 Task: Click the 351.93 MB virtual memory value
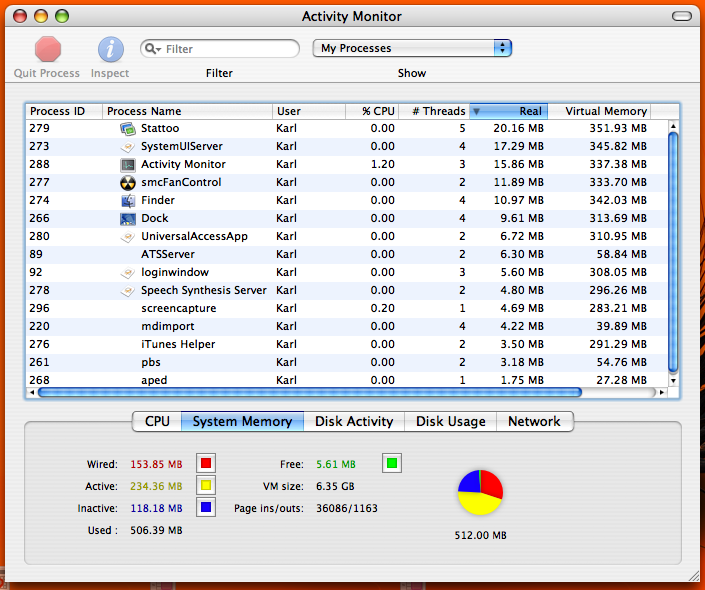point(618,129)
